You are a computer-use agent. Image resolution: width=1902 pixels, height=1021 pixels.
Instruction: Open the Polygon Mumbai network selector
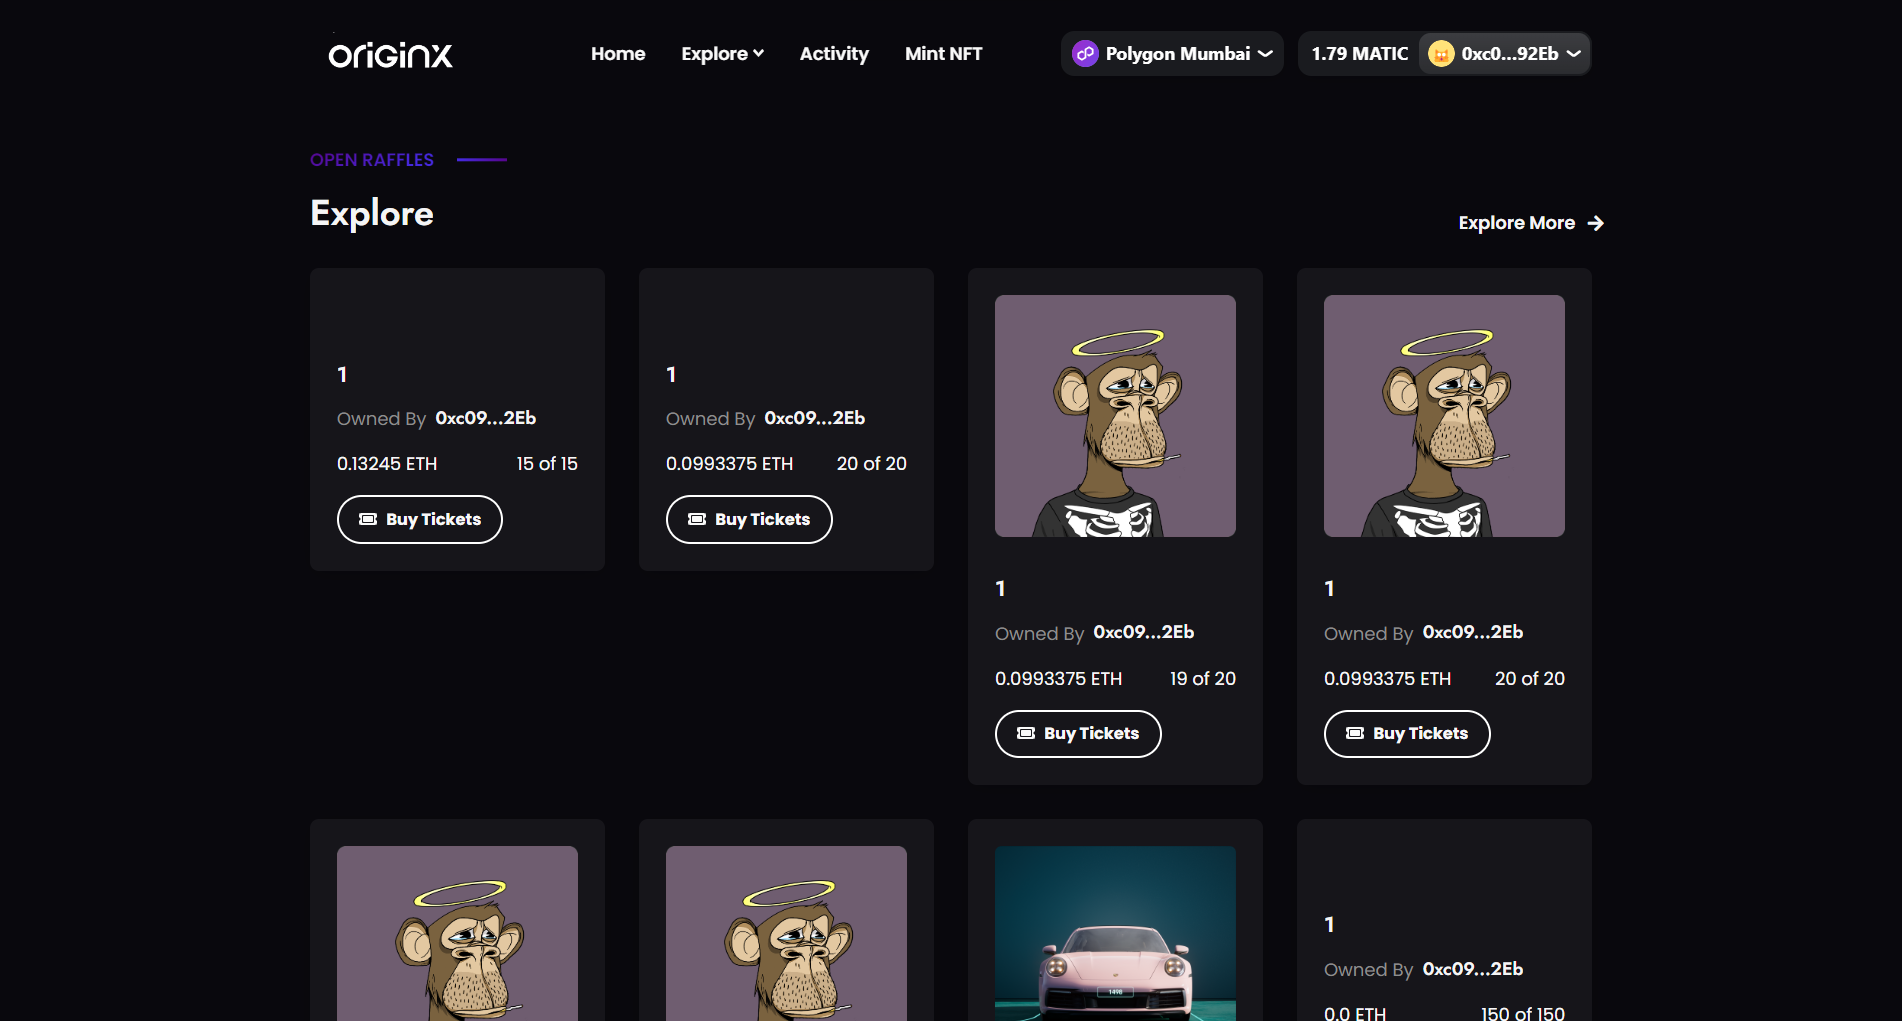point(1172,54)
